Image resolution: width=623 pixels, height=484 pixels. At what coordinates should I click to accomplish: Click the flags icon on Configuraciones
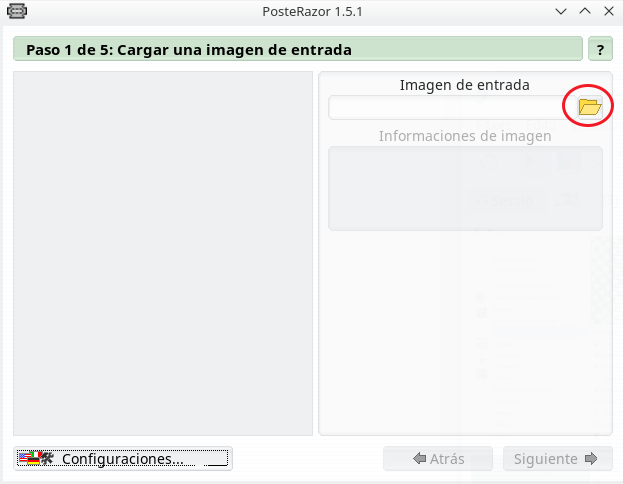point(35,459)
